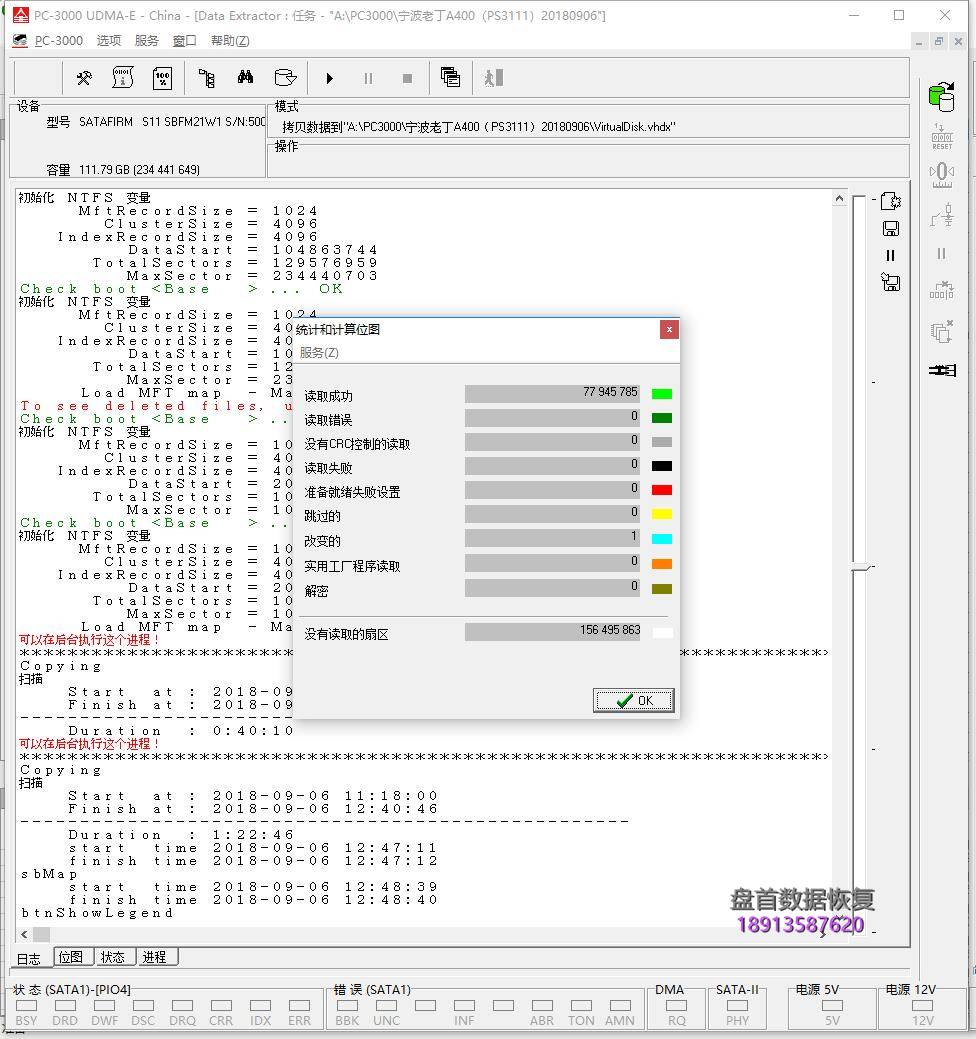Image resolution: width=976 pixels, height=1039 pixels.
Task: Open the tree structure view icon
Action: (207, 78)
